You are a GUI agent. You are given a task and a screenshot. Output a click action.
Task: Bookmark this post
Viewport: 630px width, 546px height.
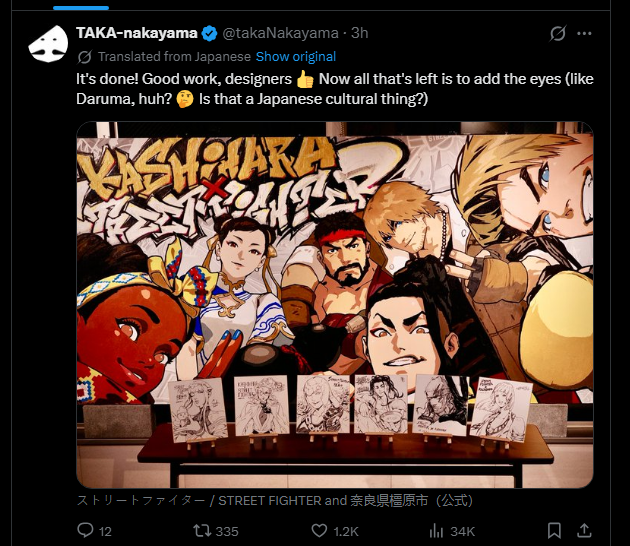click(x=554, y=531)
